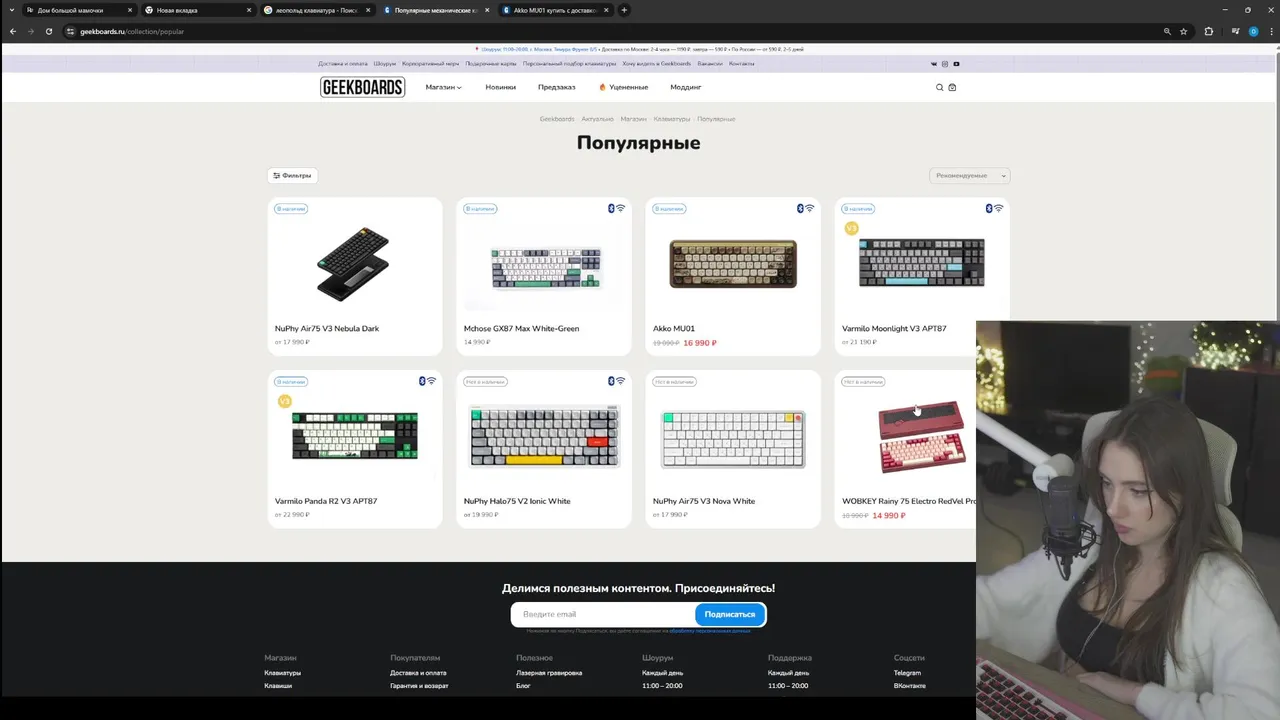Open the Varmilo Moonlight V3 APT87 title
This screenshot has width=1280, height=720.
pyautogui.click(x=894, y=328)
